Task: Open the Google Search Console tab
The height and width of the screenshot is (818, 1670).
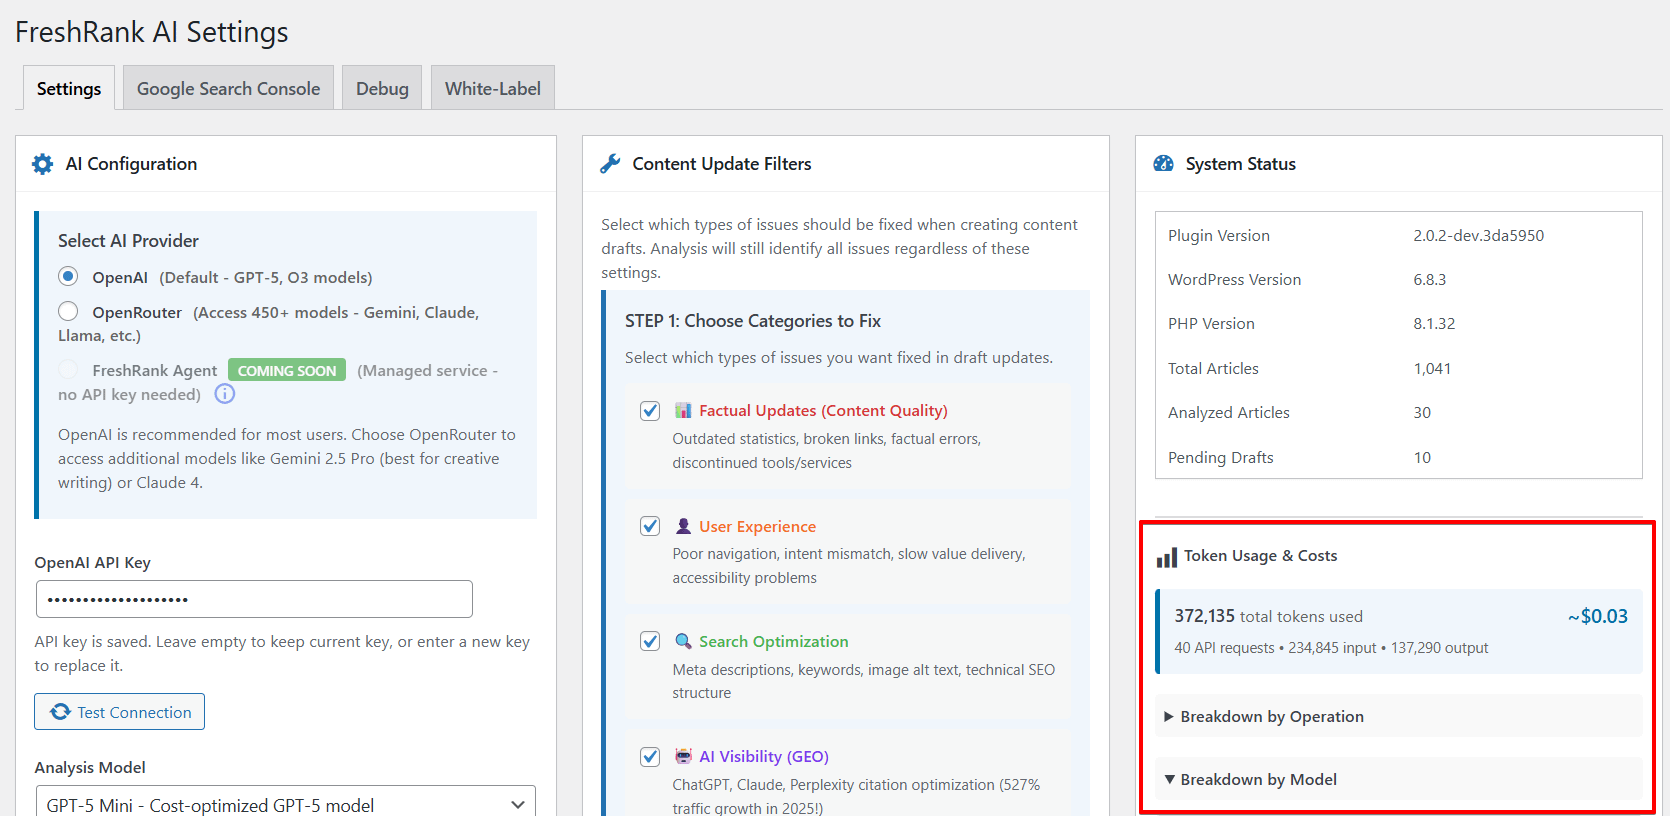Action: click(228, 88)
